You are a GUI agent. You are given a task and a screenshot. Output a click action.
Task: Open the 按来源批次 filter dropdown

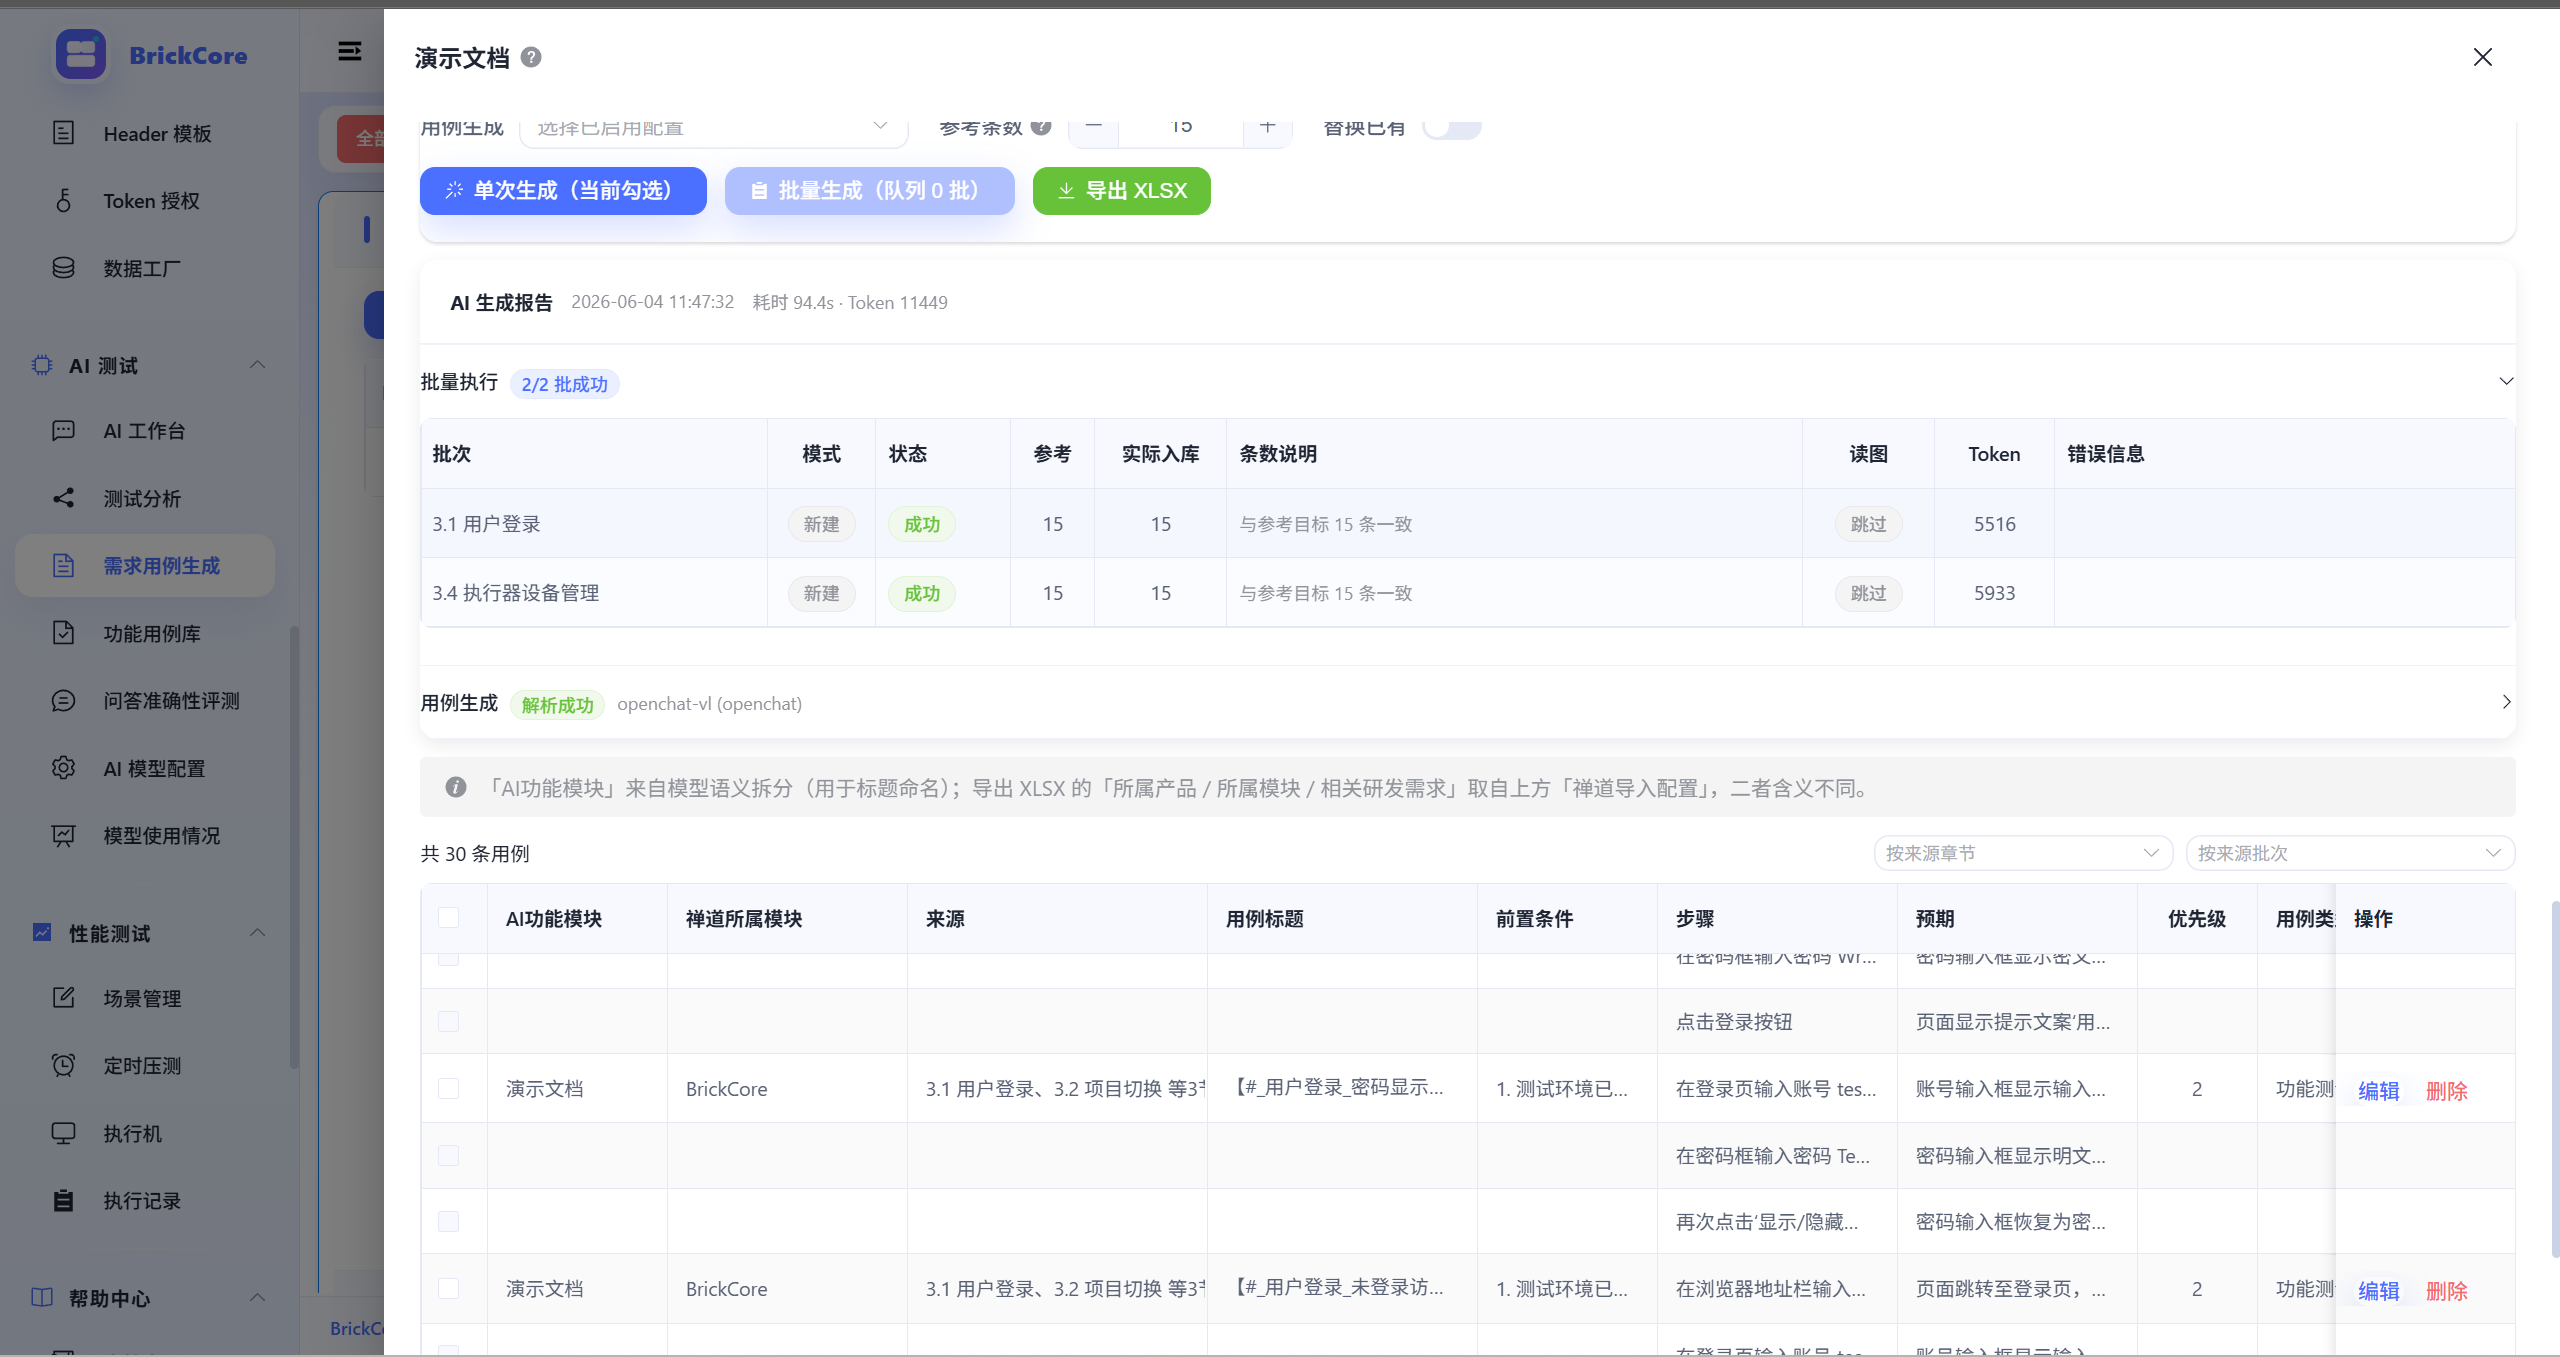coord(2350,853)
